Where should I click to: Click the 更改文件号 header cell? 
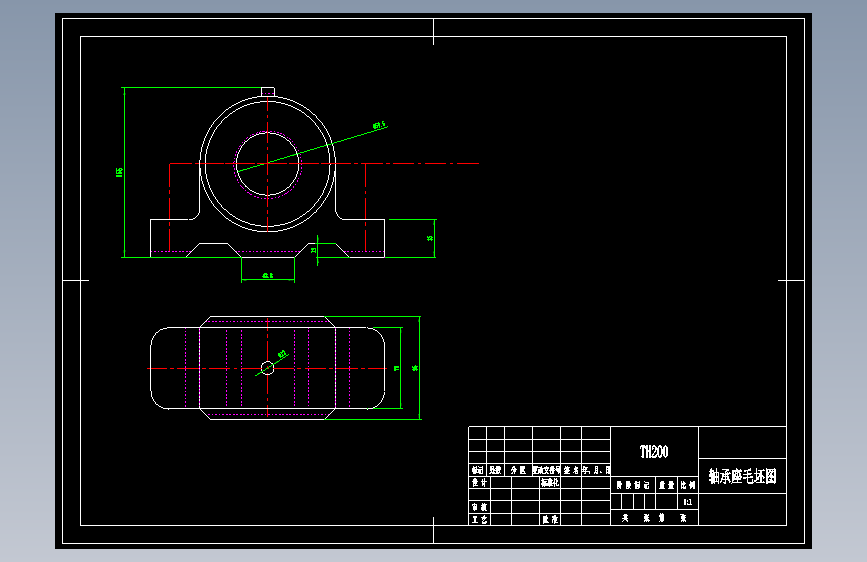click(x=546, y=470)
